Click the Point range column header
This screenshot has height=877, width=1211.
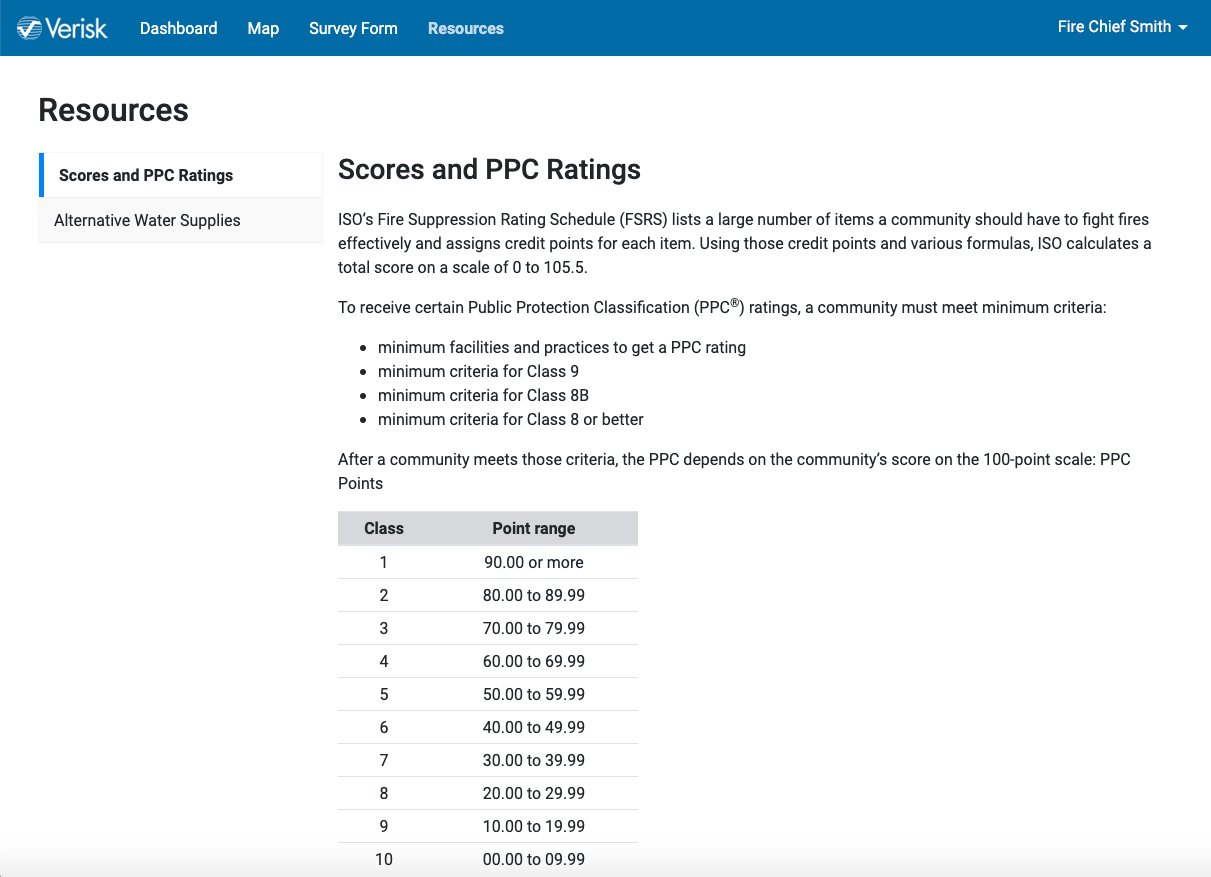tap(533, 528)
